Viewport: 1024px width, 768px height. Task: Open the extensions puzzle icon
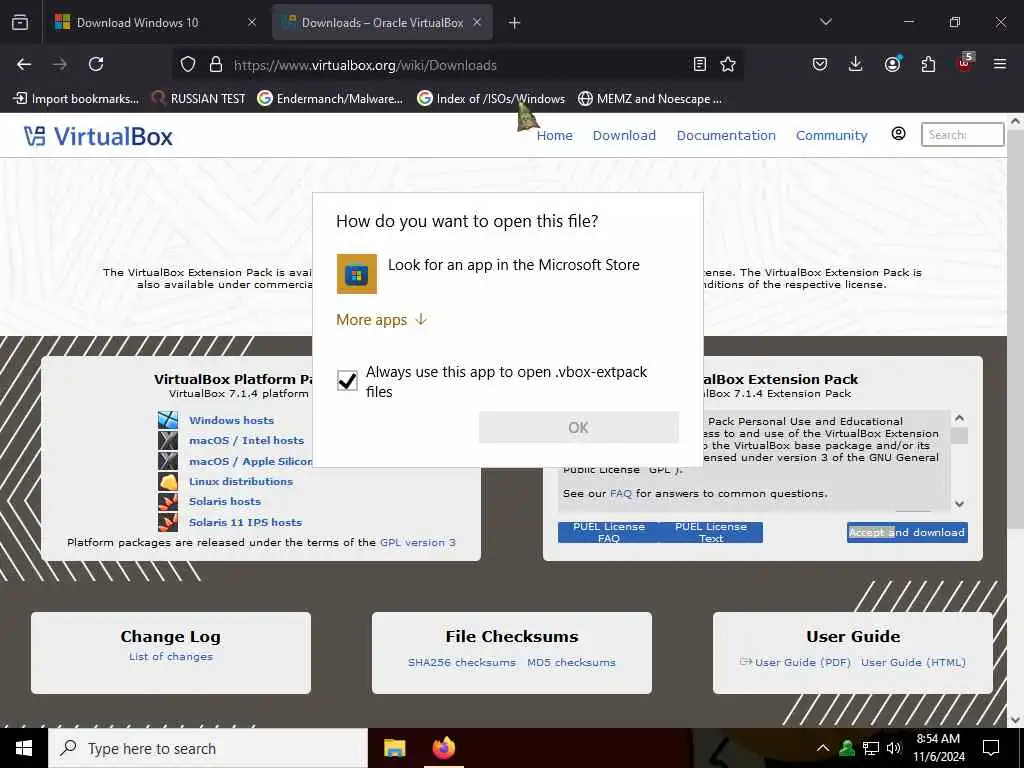[x=928, y=64]
